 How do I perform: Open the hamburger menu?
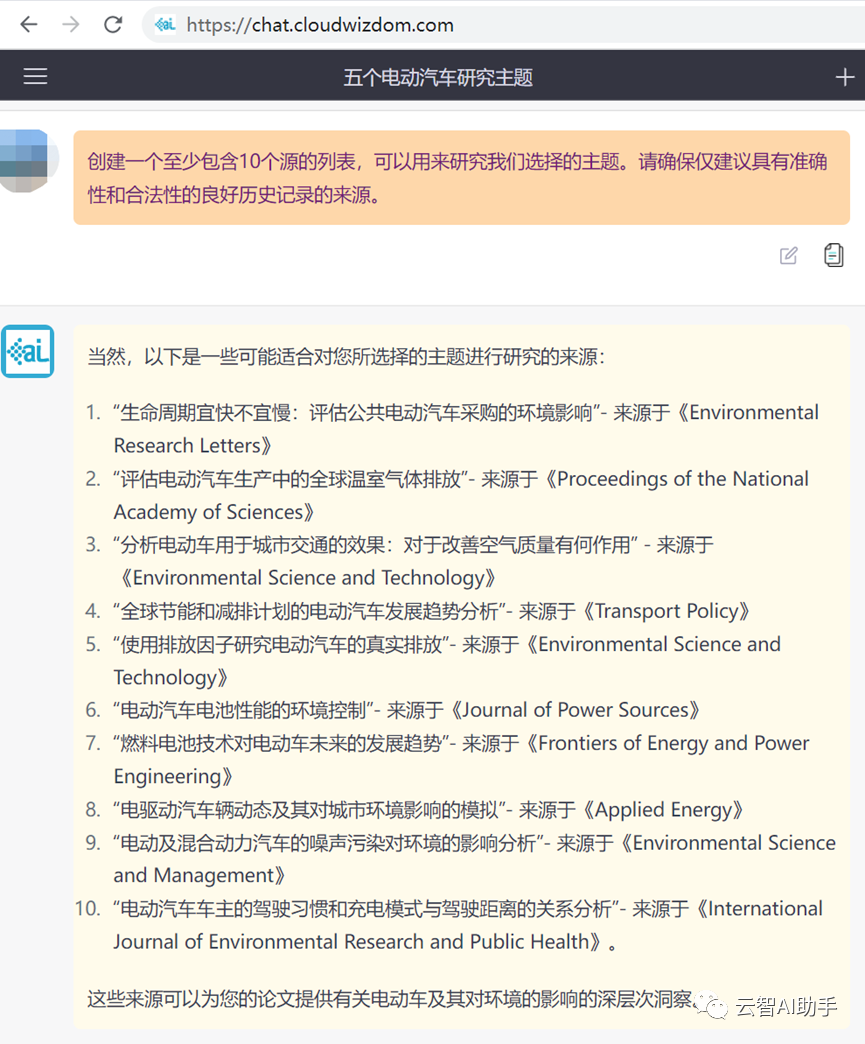pyautogui.click(x=35, y=77)
